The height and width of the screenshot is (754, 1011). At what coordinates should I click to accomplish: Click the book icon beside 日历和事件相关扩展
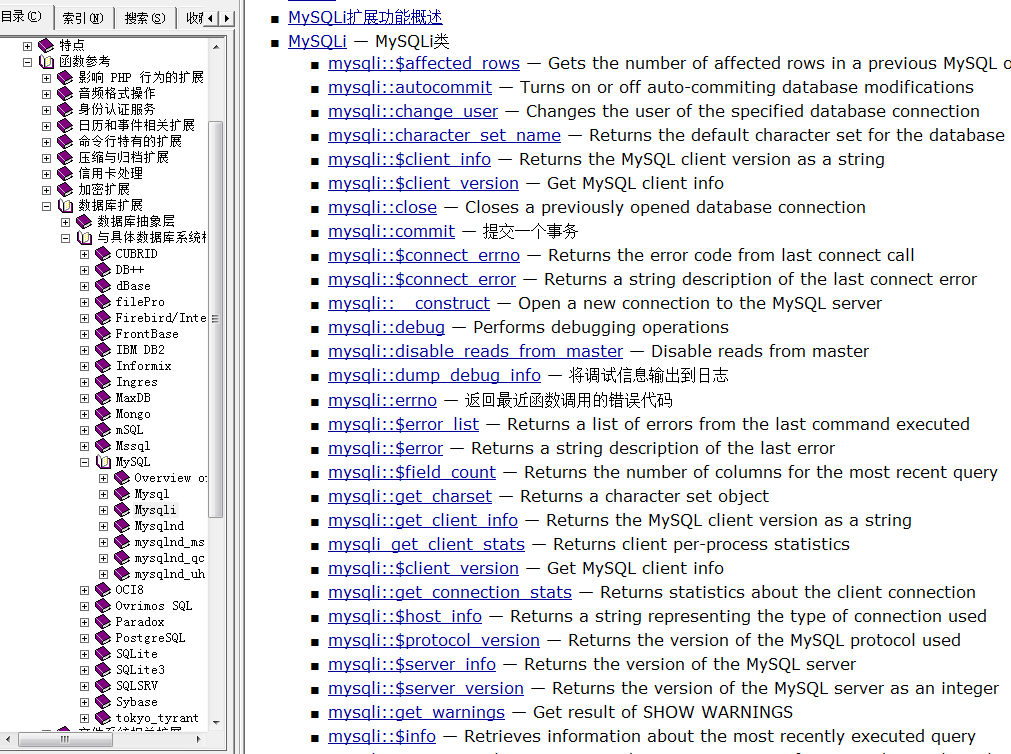tap(65, 126)
